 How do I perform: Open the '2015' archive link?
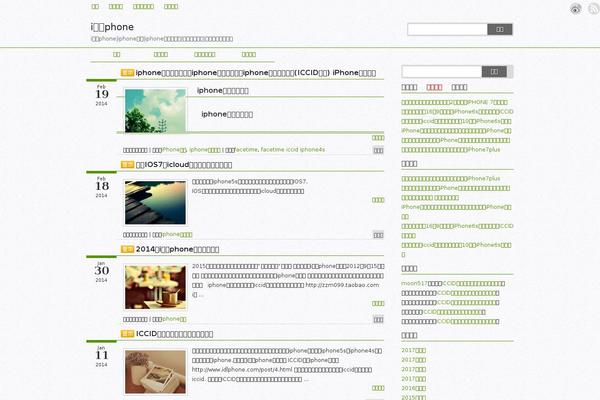pyautogui.click(x=414, y=397)
